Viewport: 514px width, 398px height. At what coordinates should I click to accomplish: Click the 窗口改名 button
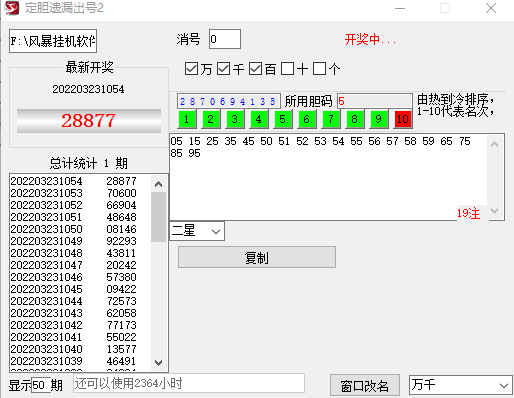click(x=365, y=386)
